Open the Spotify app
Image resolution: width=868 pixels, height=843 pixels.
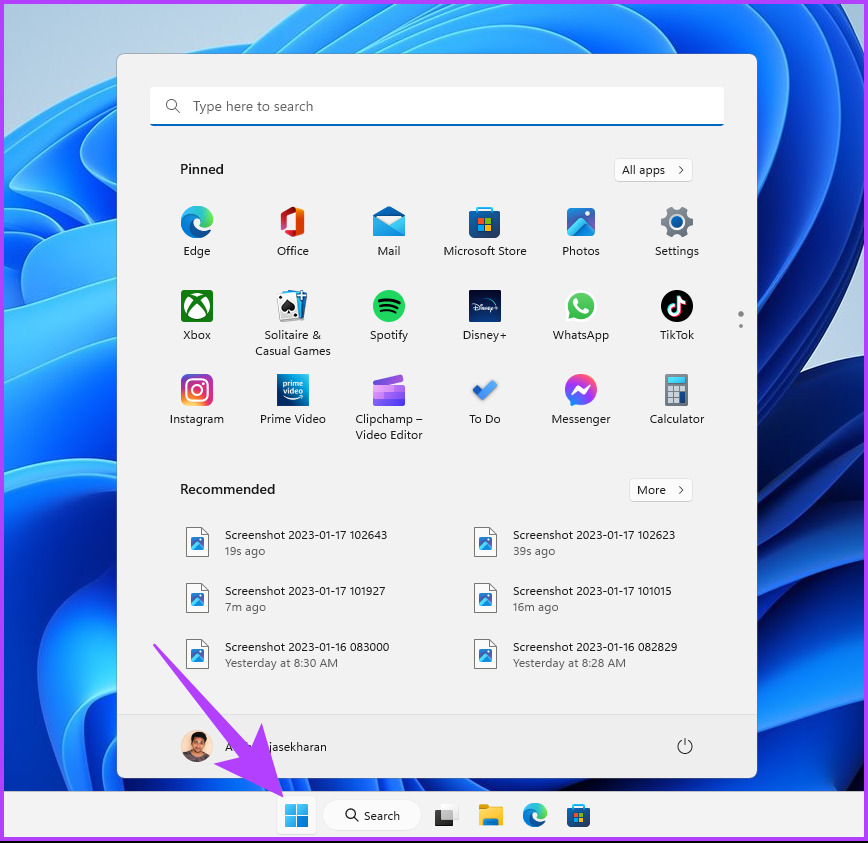click(x=388, y=307)
